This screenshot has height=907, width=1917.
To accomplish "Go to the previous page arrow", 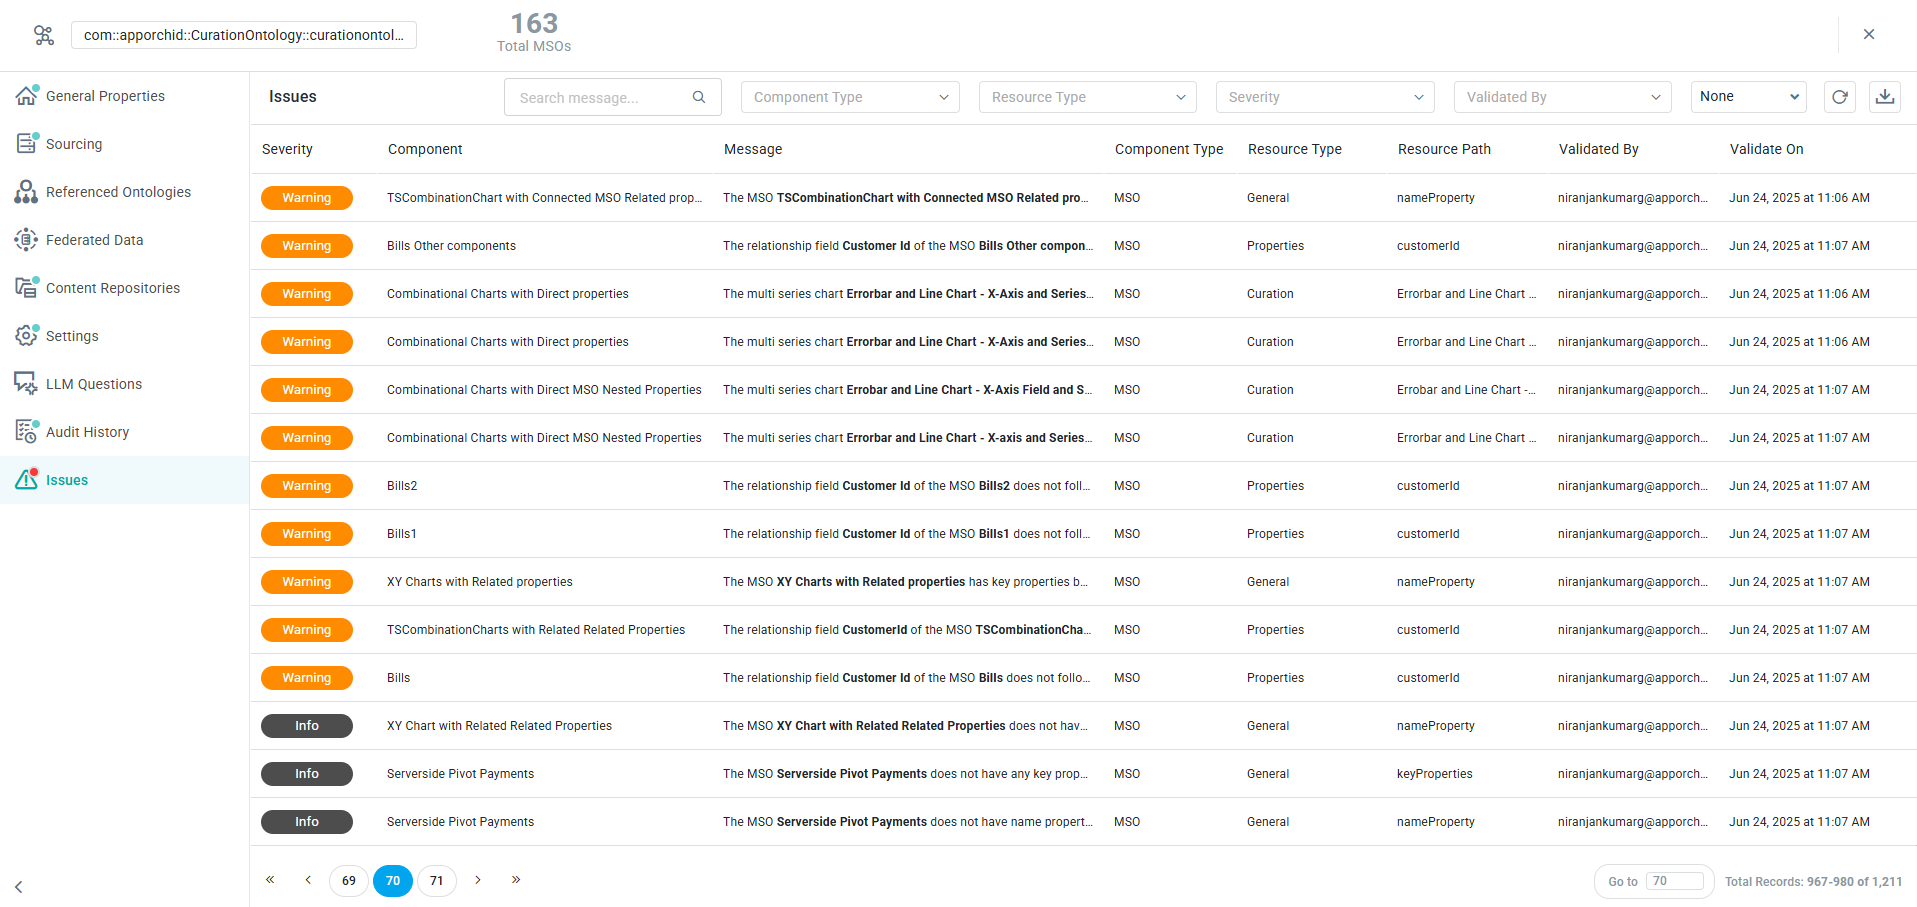I will (308, 880).
